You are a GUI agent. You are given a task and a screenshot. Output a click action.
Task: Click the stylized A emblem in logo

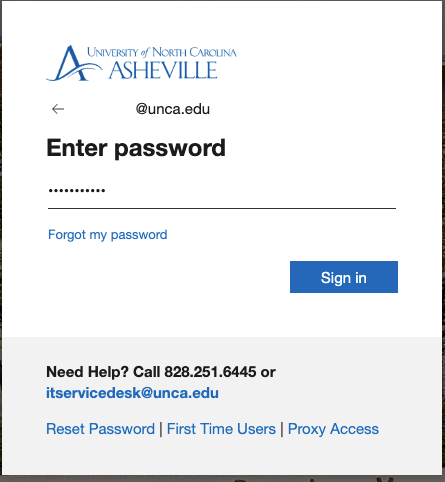click(74, 63)
